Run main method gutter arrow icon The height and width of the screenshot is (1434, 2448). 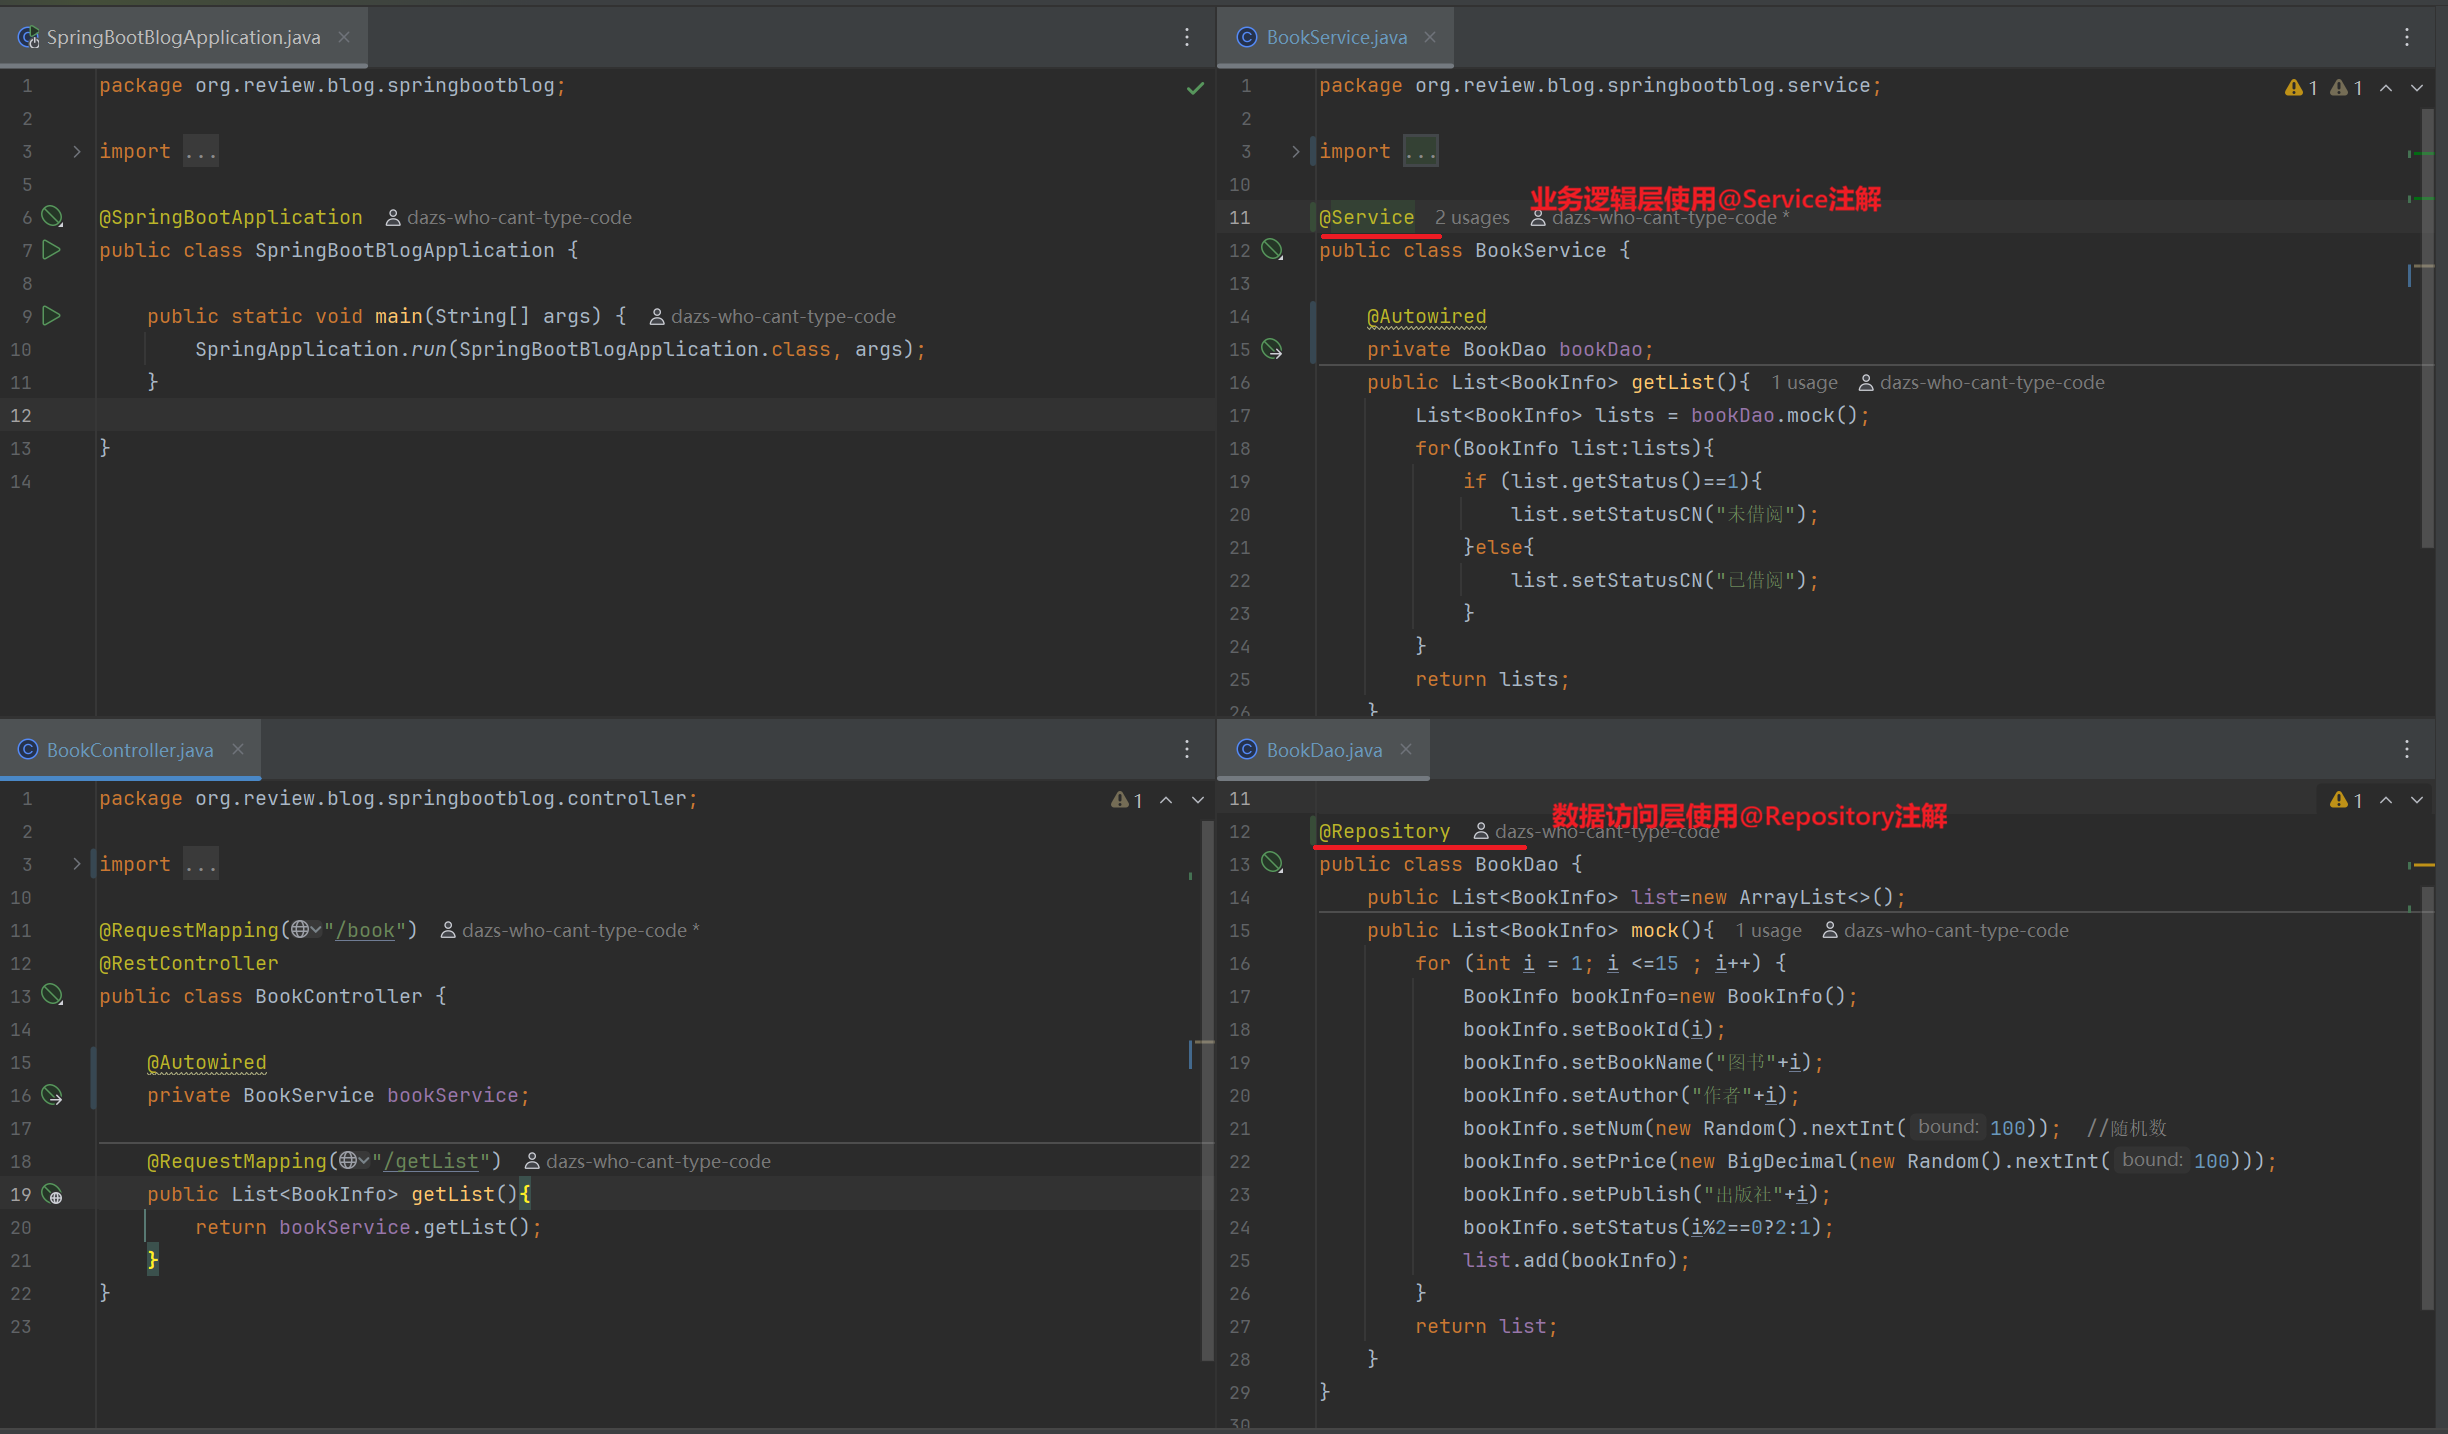[52, 316]
